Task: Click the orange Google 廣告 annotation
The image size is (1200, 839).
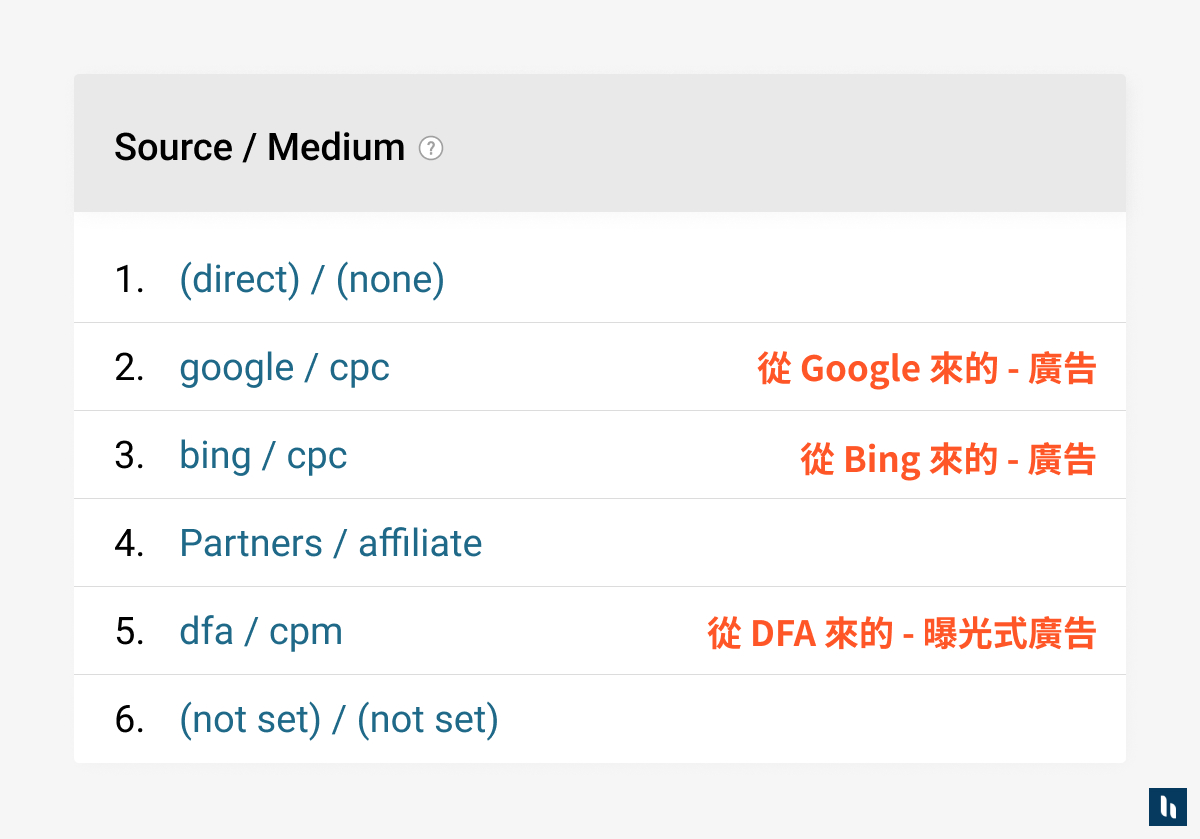Action: pos(926,369)
